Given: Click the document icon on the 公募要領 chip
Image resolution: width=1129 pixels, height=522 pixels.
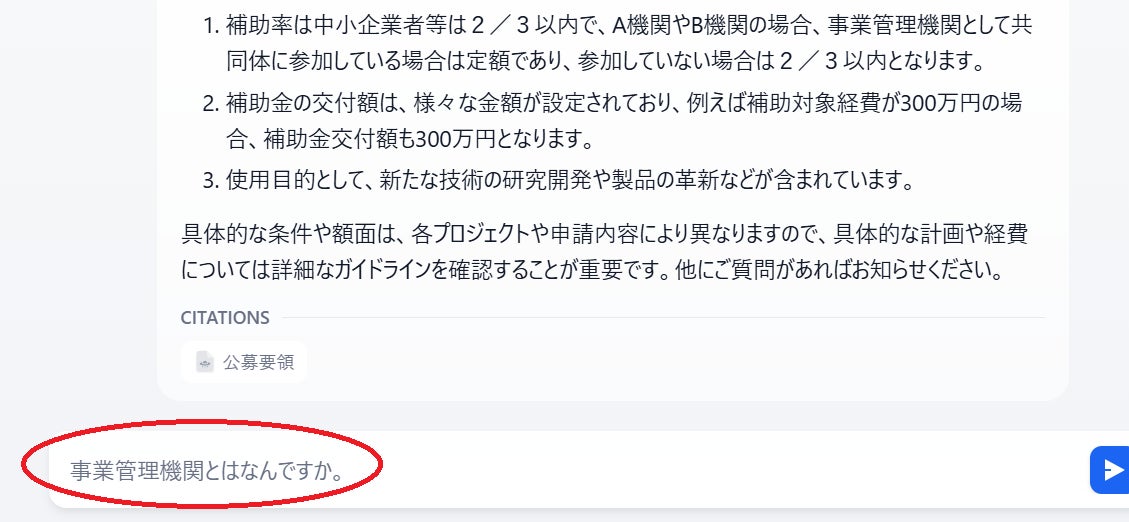Looking at the screenshot, I should pos(204,361).
